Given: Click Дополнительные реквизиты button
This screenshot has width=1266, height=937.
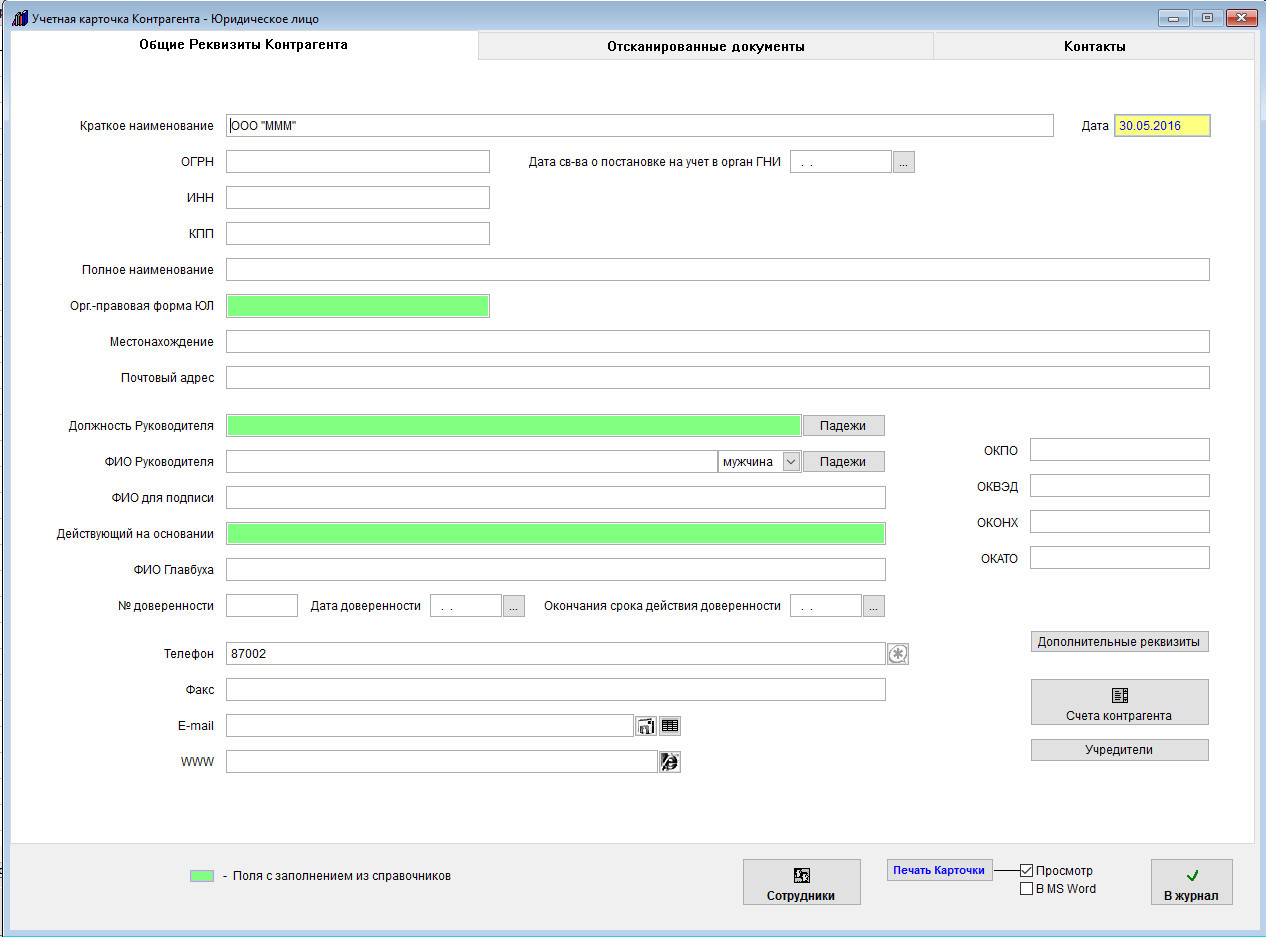Looking at the screenshot, I should coord(1119,642).
